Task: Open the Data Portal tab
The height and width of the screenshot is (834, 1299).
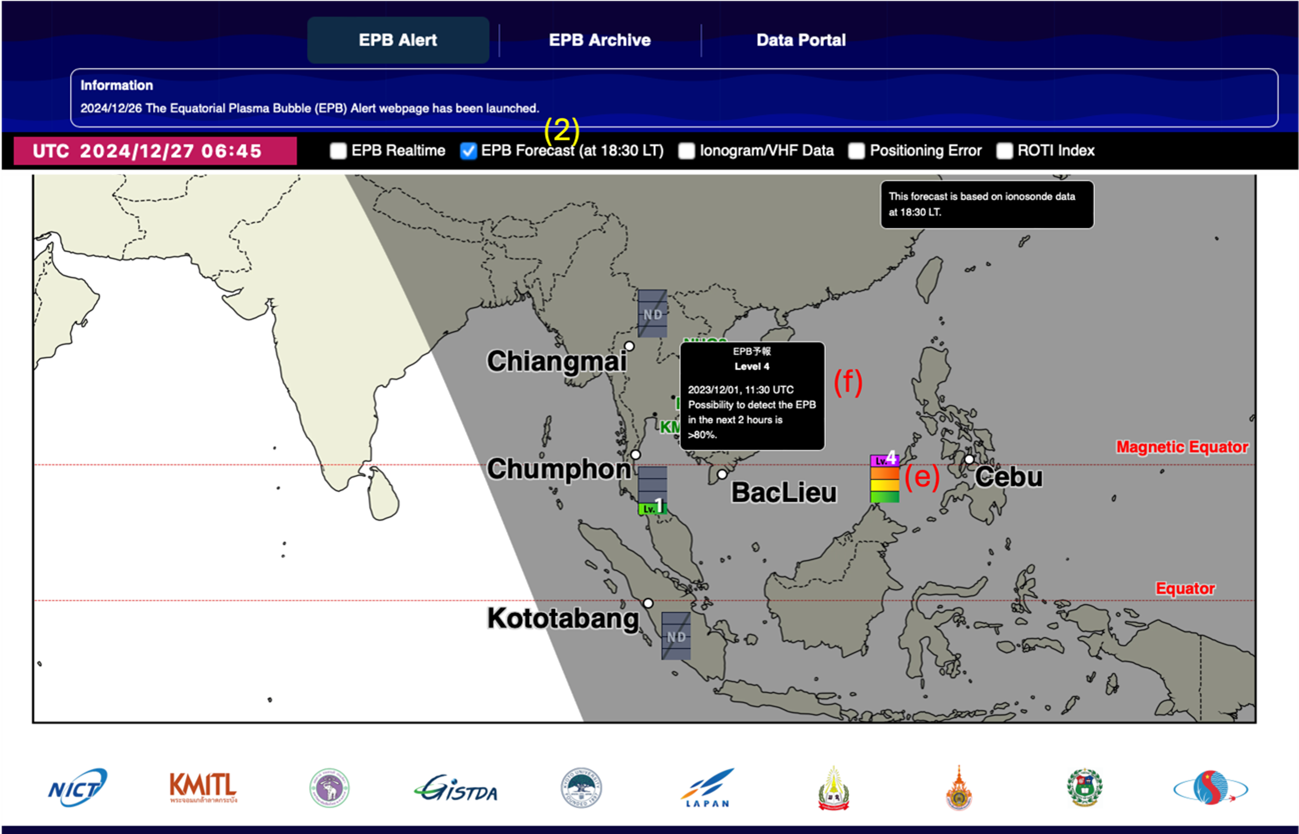Action: [x=801, y=39]
